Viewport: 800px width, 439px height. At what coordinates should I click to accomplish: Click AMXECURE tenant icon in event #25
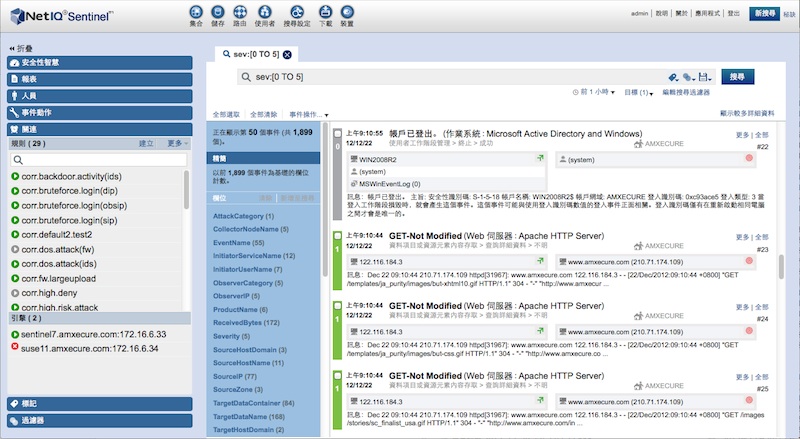point(638,386)
